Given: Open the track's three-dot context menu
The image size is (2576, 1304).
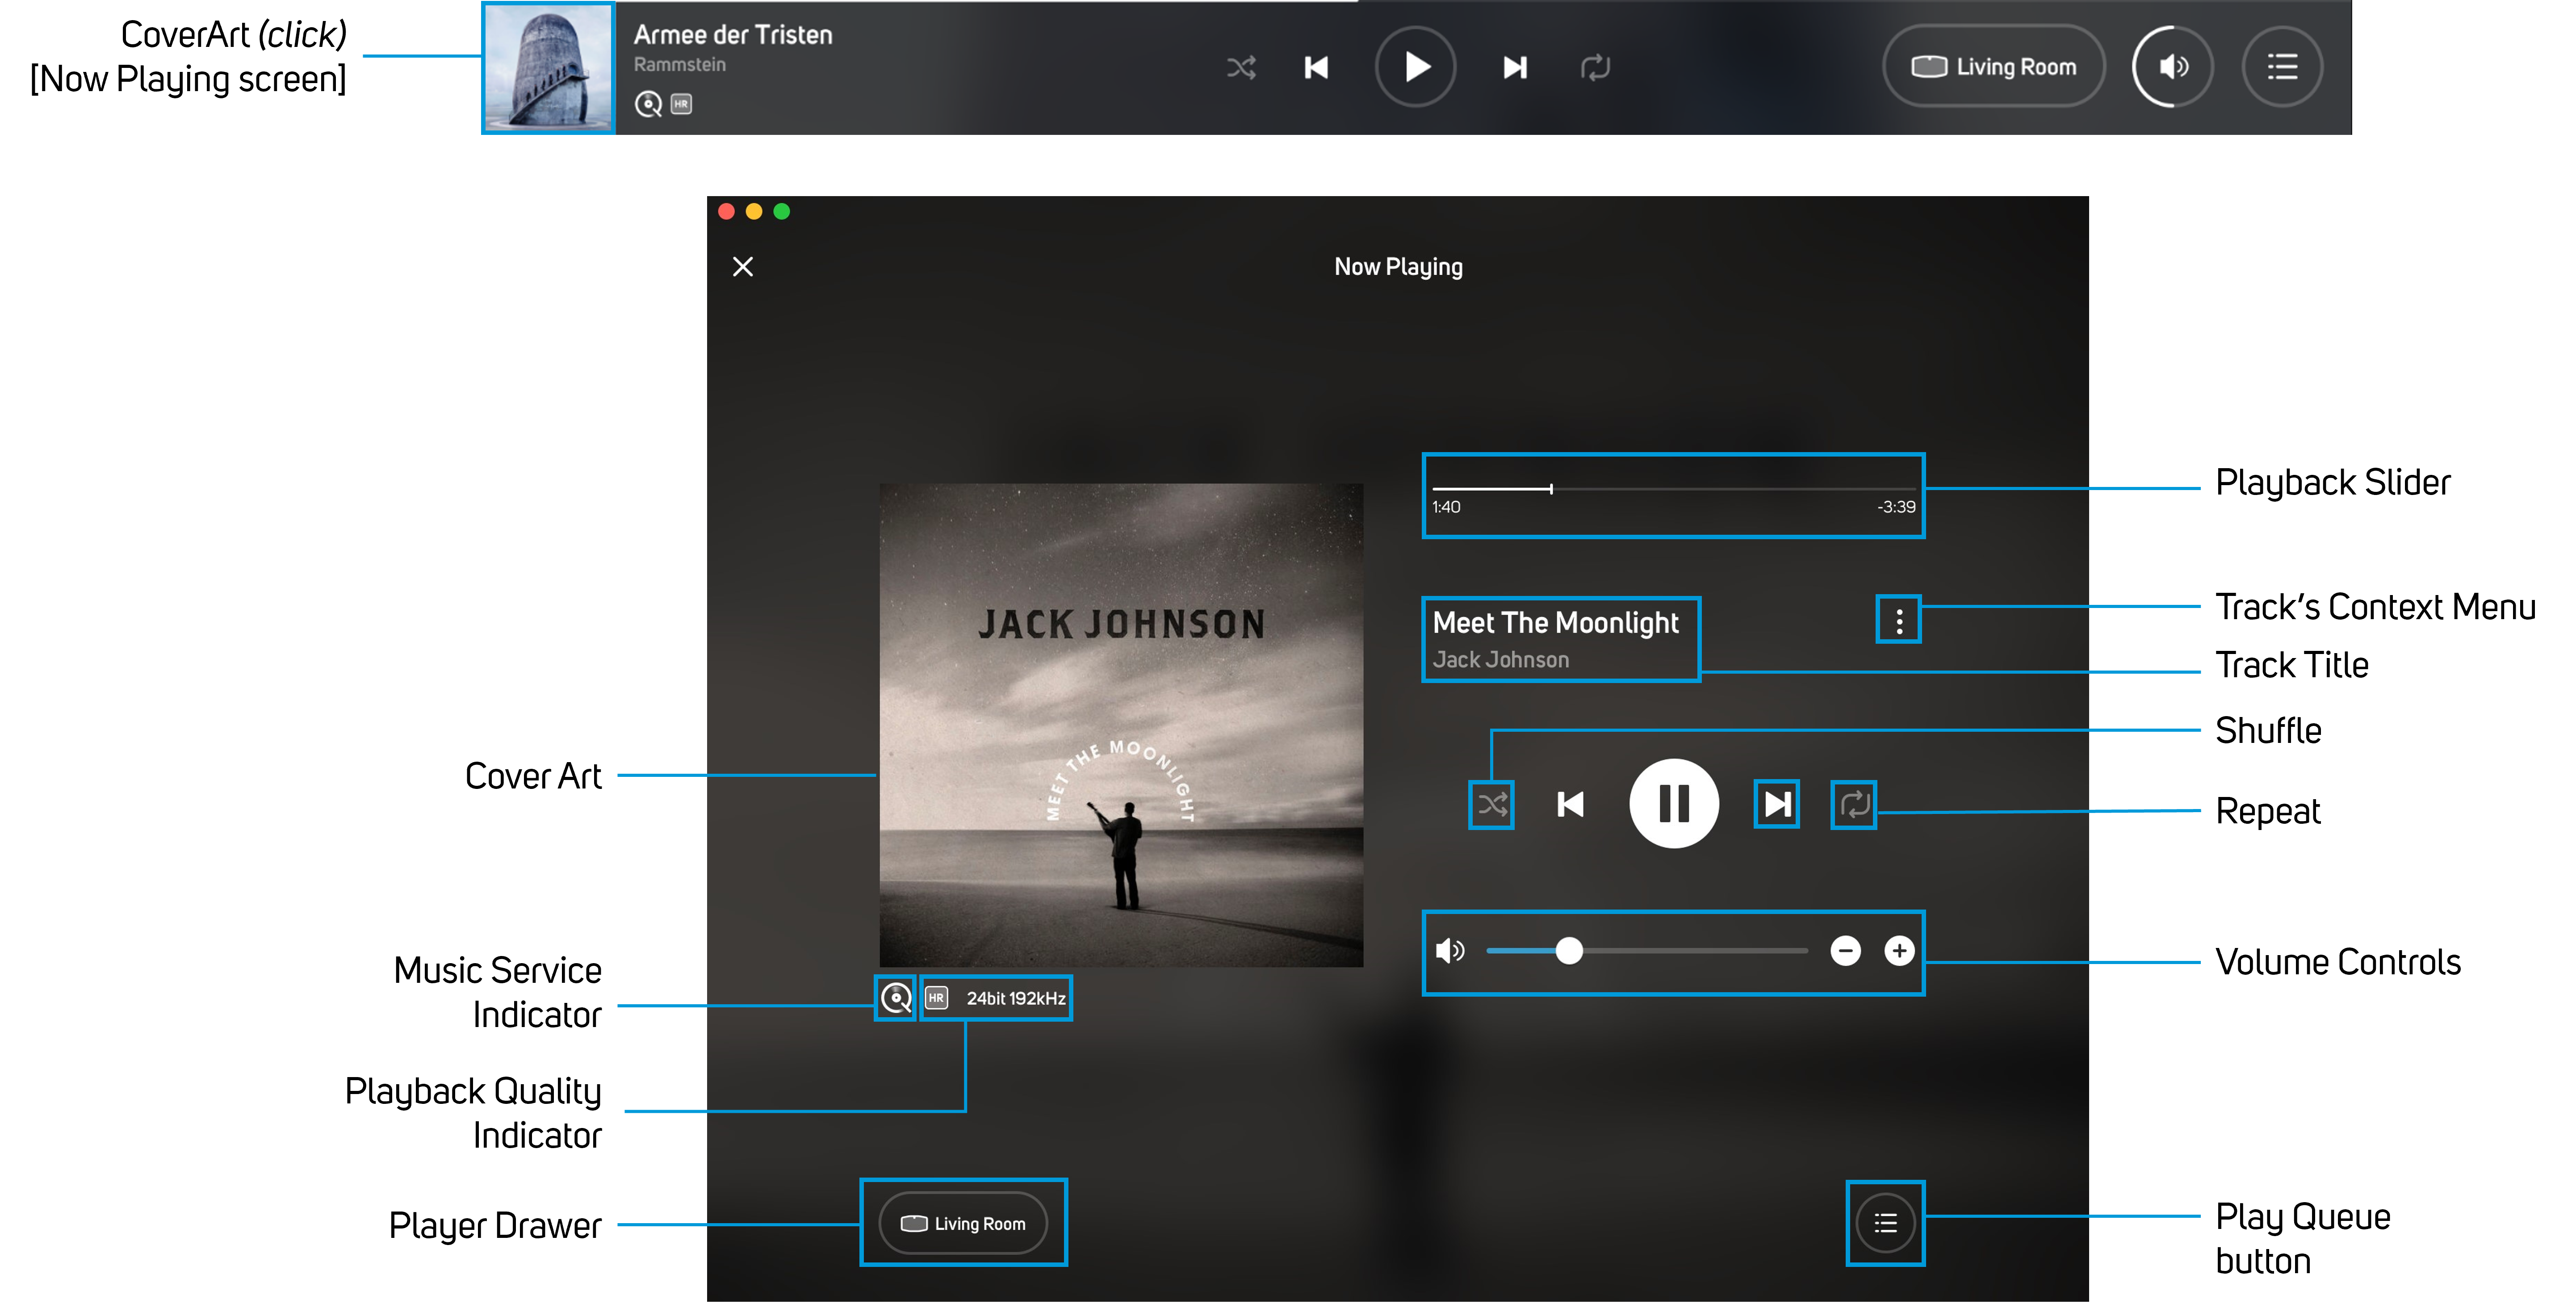Looking at the screenshot, I should (x=1899, y=621).
